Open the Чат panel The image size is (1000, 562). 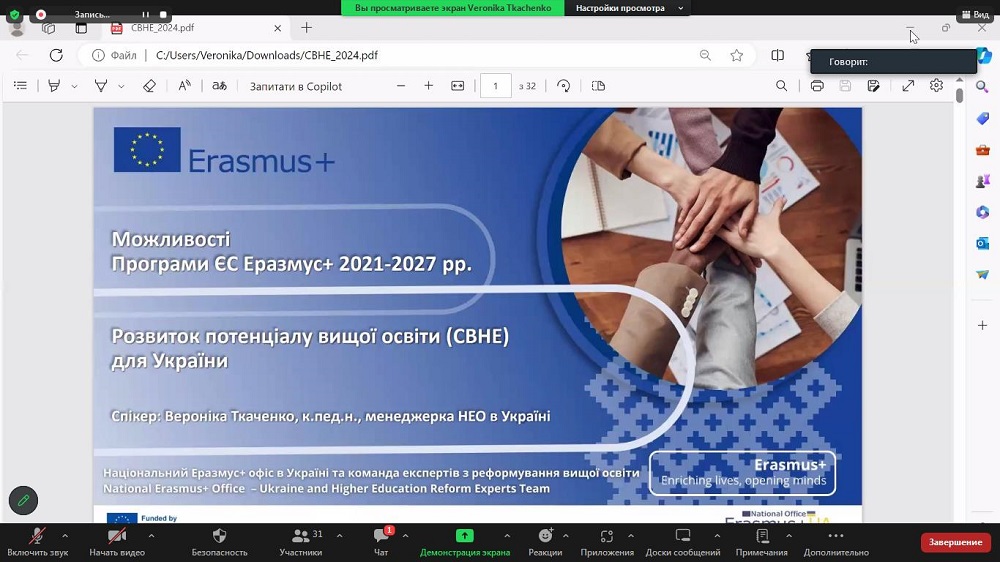tap(380, 541)
